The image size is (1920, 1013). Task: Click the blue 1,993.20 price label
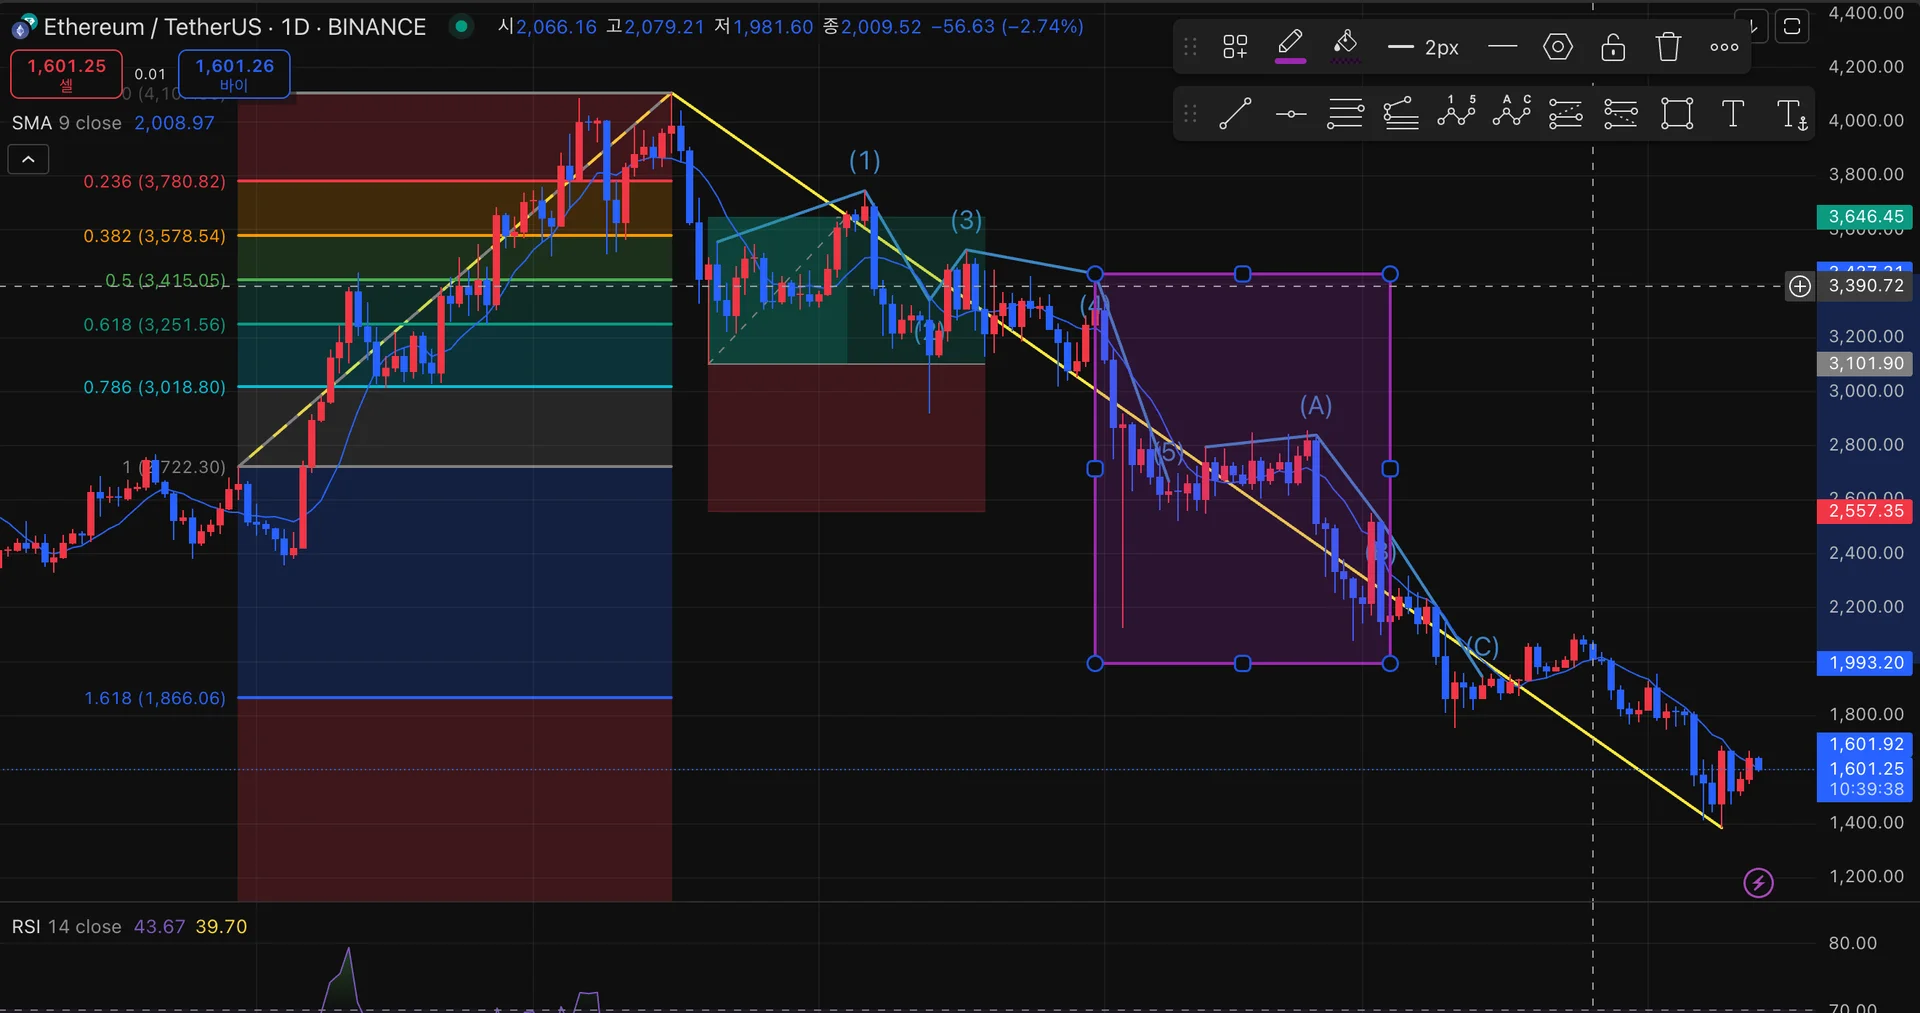click(x=1865, y=663)
